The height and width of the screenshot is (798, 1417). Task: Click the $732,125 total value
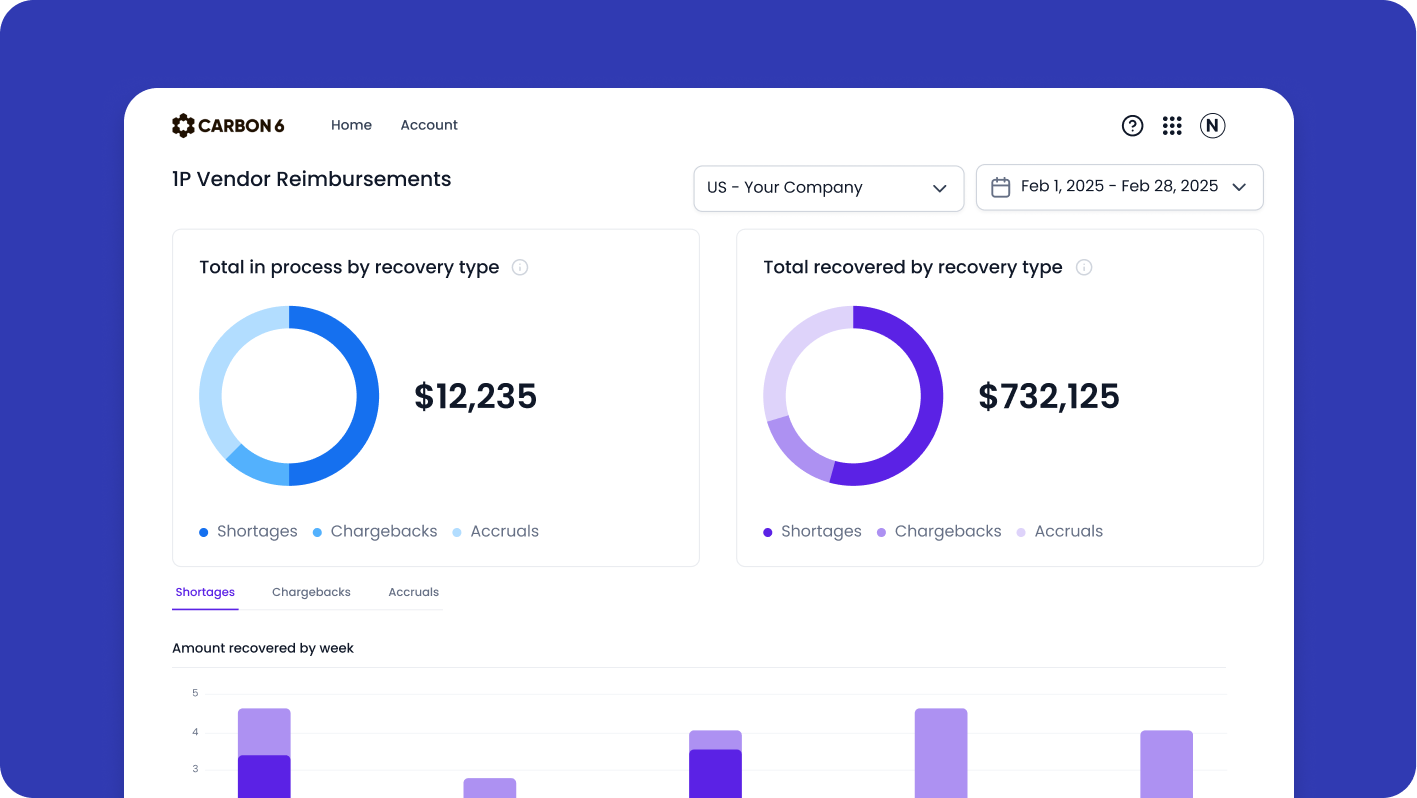click(x=1049, y=396)
